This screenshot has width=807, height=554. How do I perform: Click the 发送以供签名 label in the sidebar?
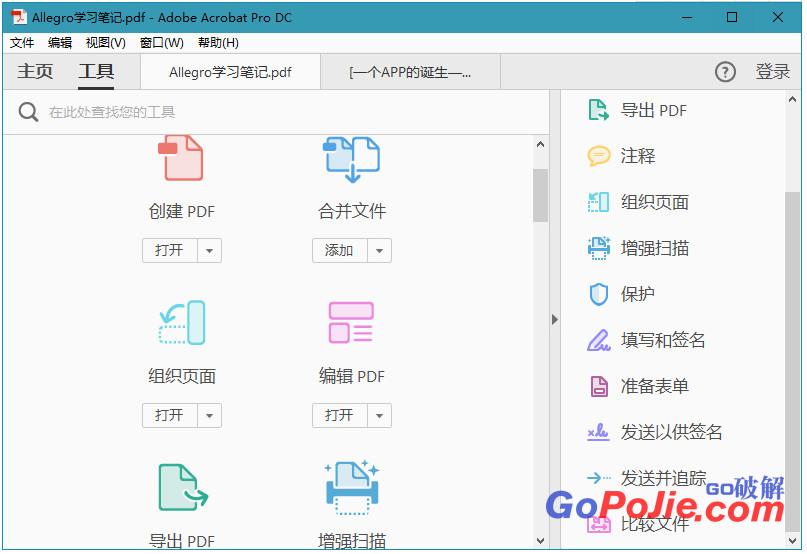[x=671, y=432]
